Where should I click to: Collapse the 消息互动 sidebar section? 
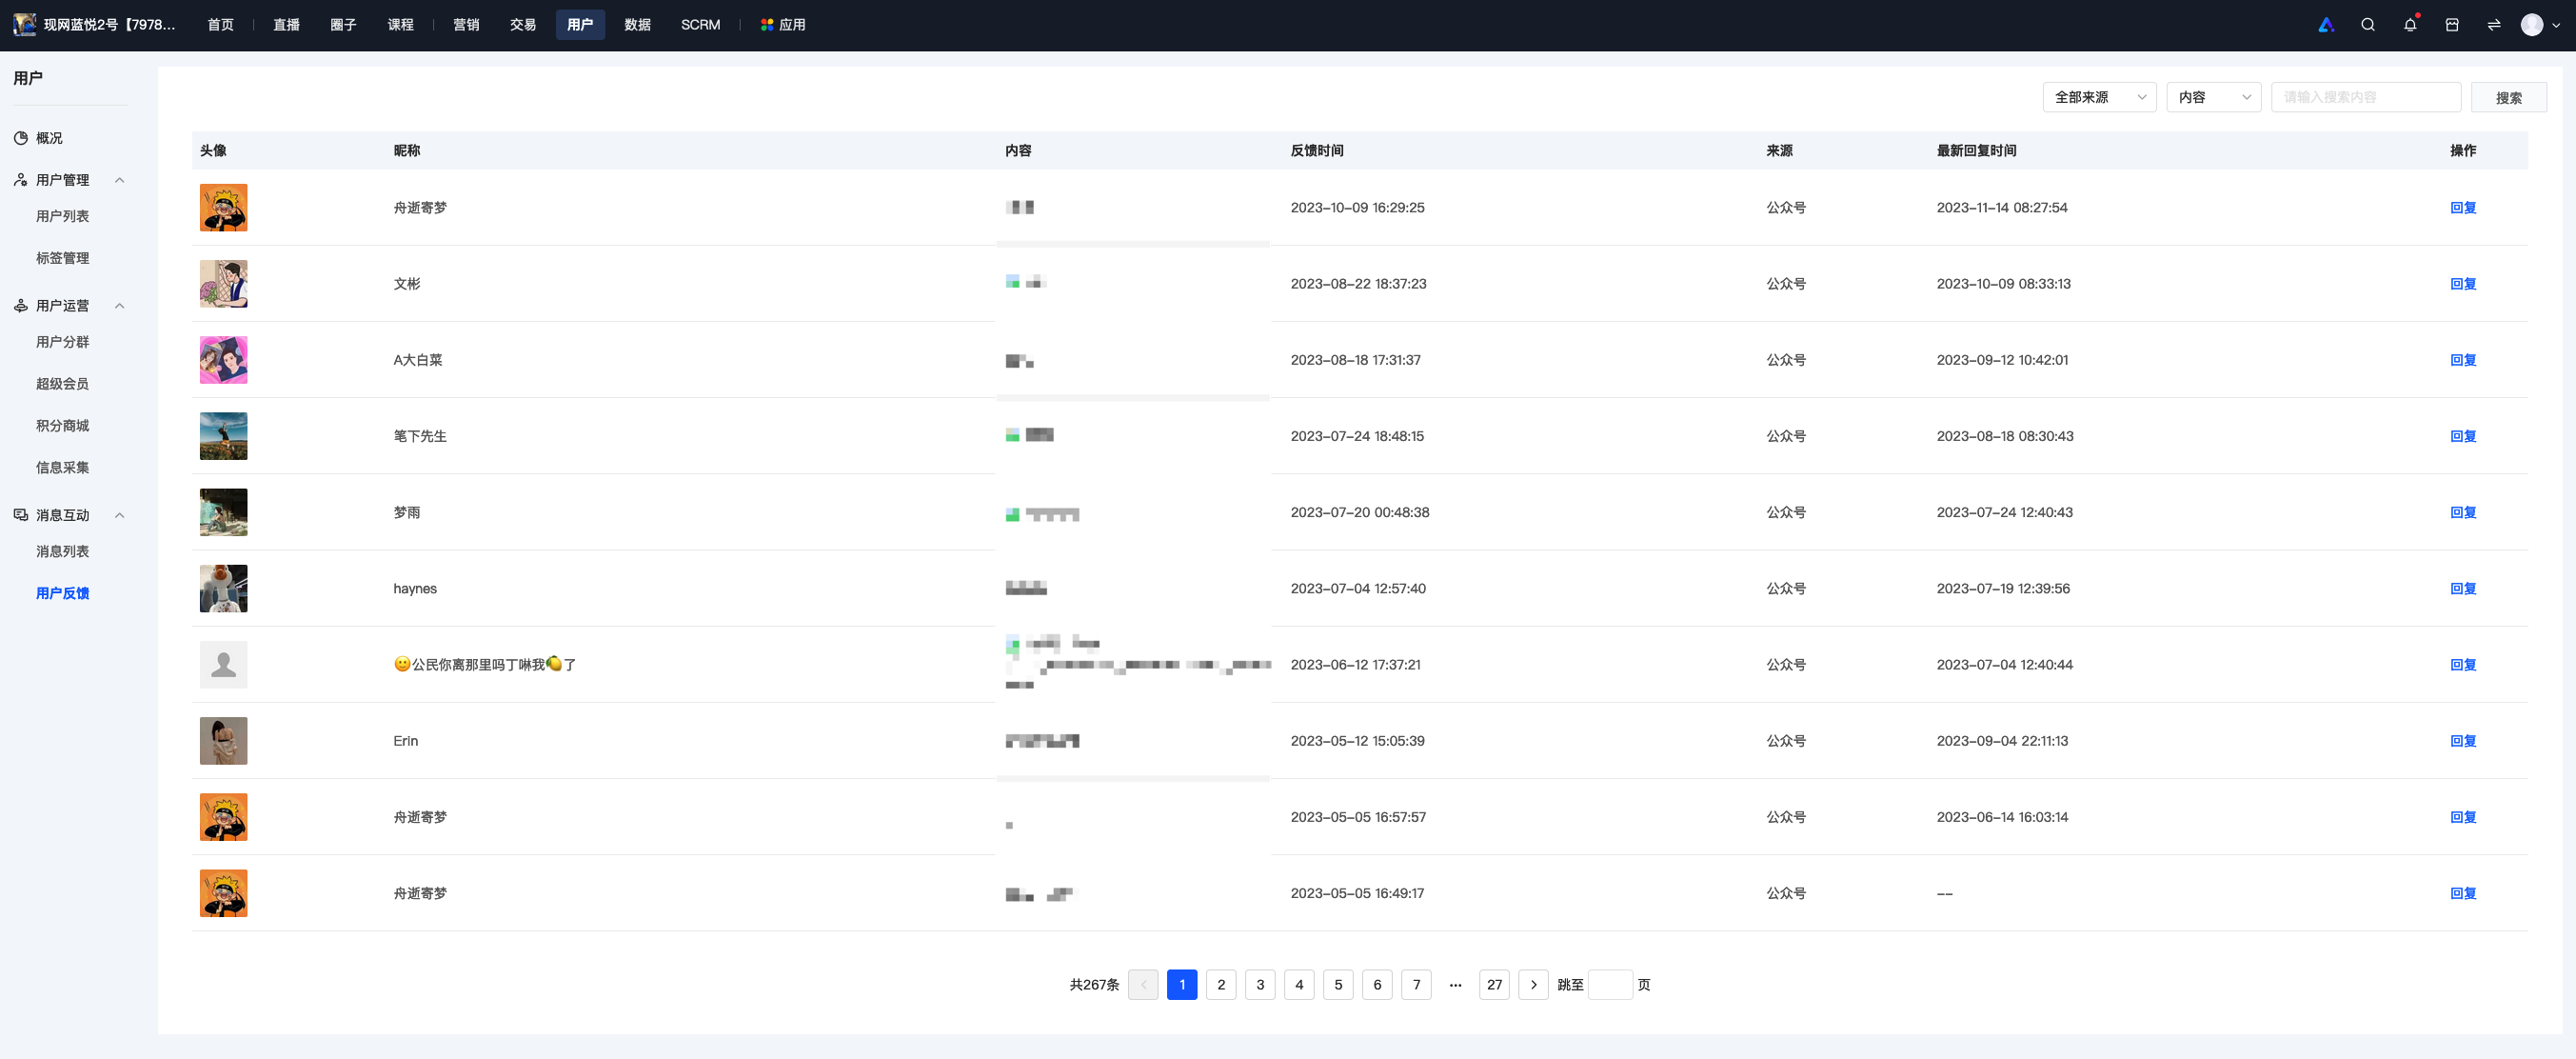[120, 515]
